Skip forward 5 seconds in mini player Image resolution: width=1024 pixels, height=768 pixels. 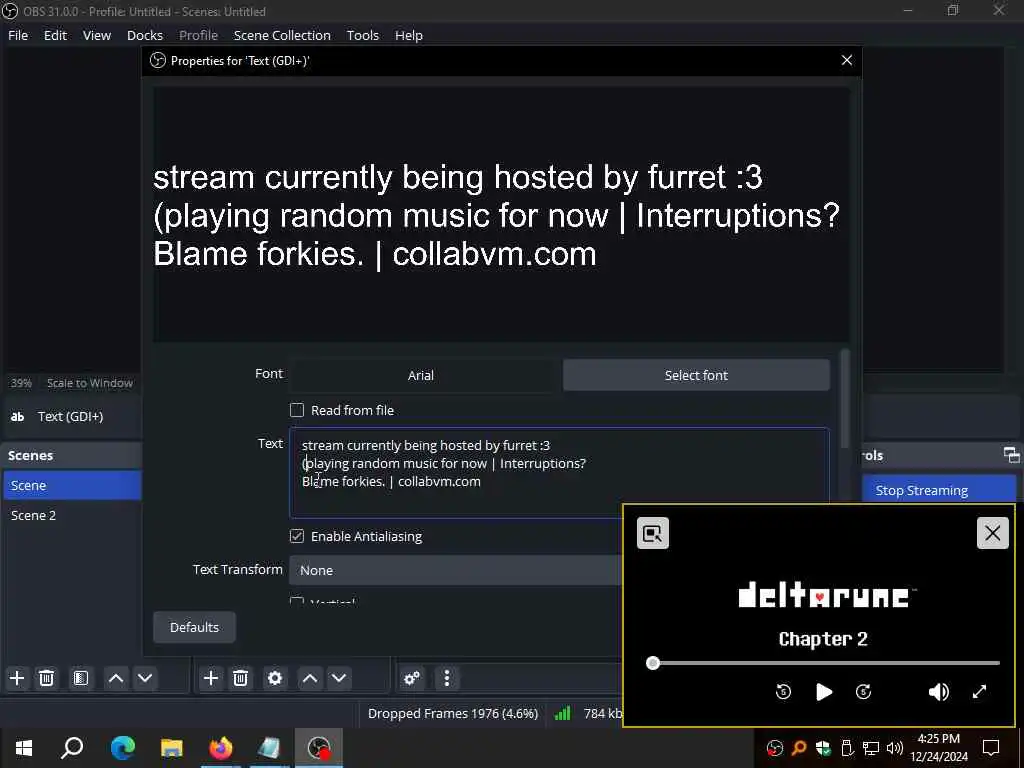pos(863,692)
